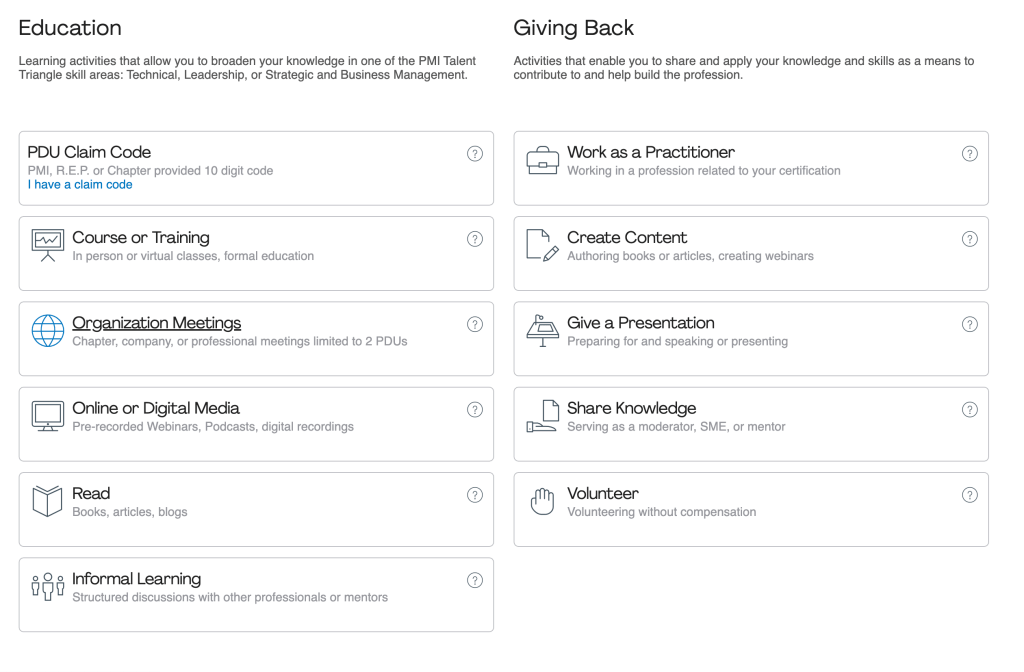Click the Read open book icon
The height and width of the screenshot is (672, 1024).
pos(47,501)
